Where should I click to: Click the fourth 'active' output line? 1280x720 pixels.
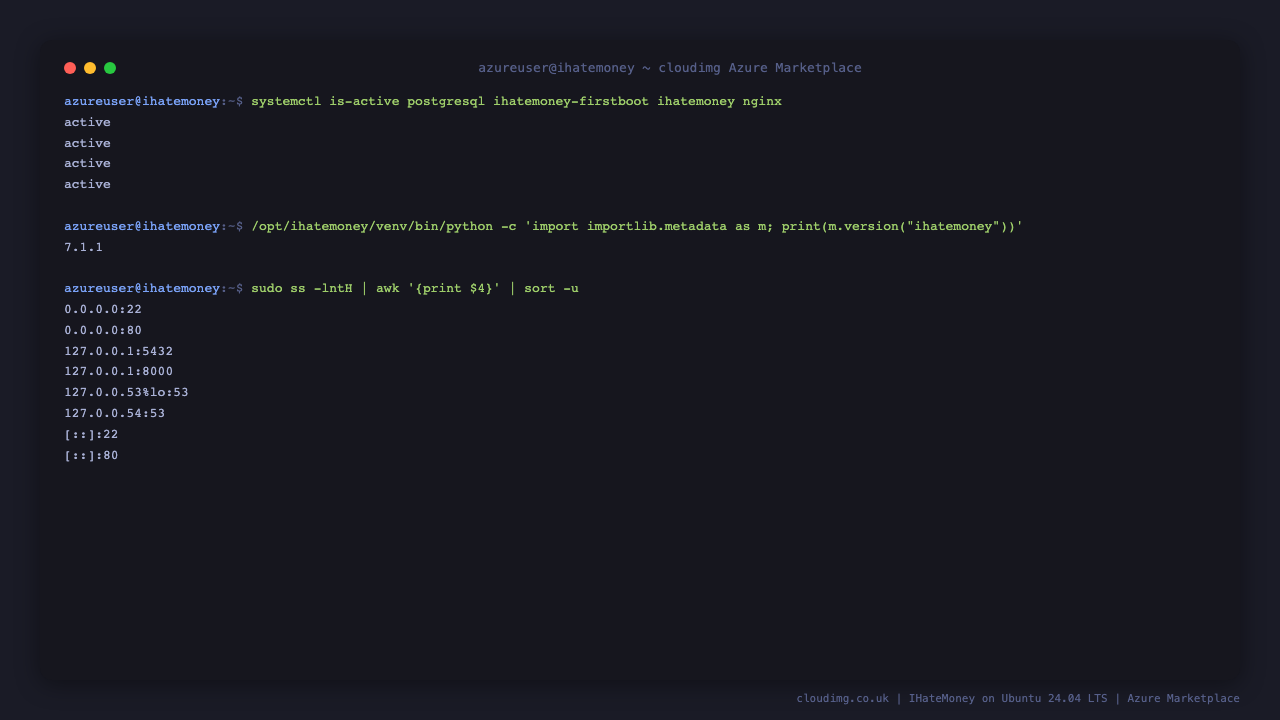point(88,184)
